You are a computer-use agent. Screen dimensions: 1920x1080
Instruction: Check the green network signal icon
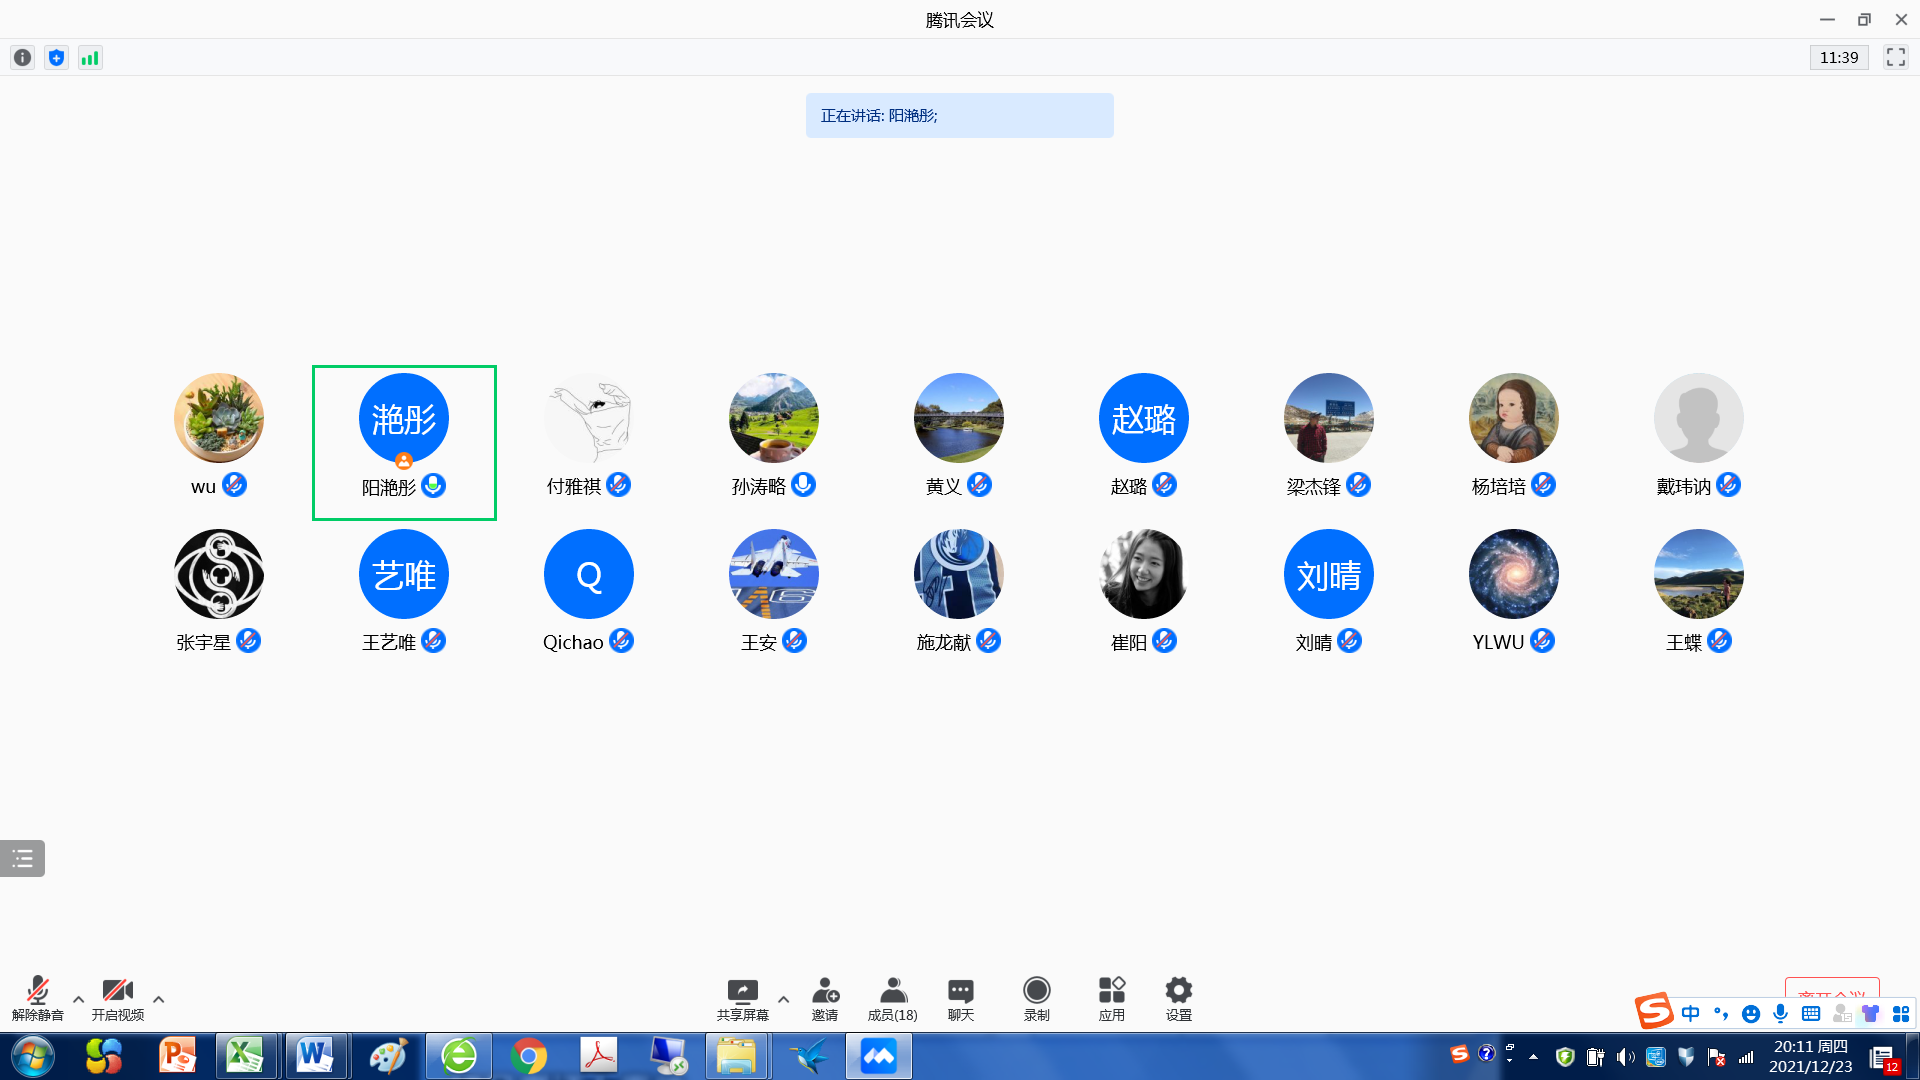90,58
